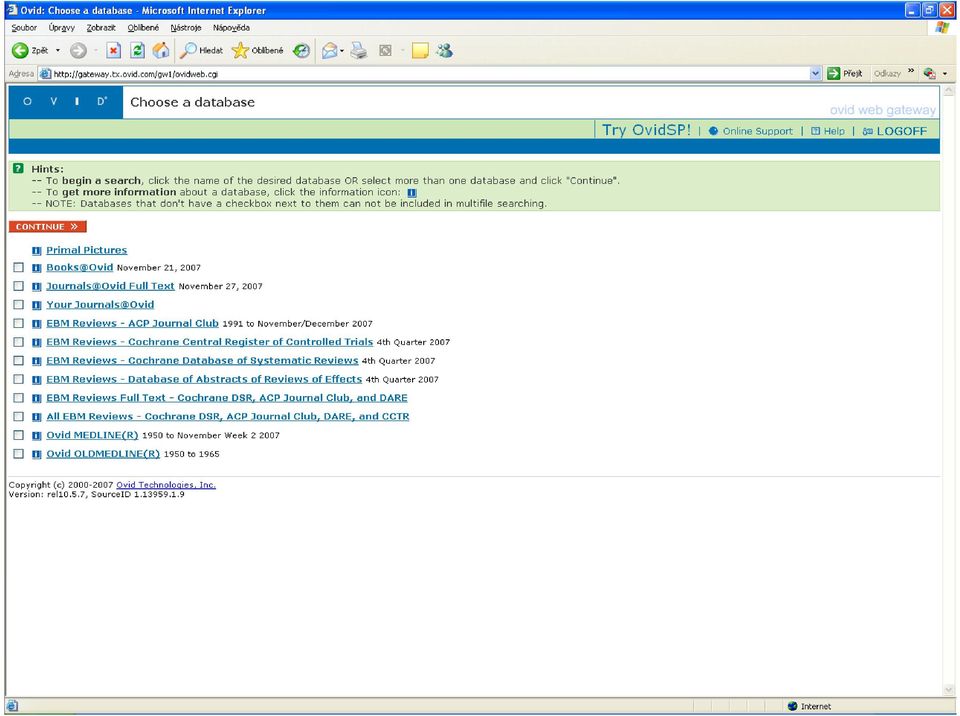Open info icon for Cochrane Database of Systematic Reviews
The height and width of the screenshot is (716, 960).
37,361
